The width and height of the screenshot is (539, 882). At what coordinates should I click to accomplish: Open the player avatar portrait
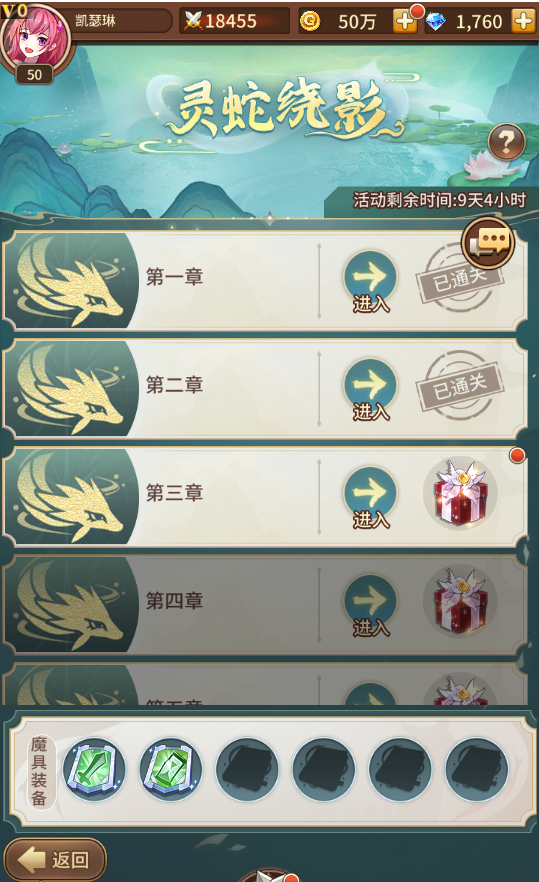(x=35, y=38)
